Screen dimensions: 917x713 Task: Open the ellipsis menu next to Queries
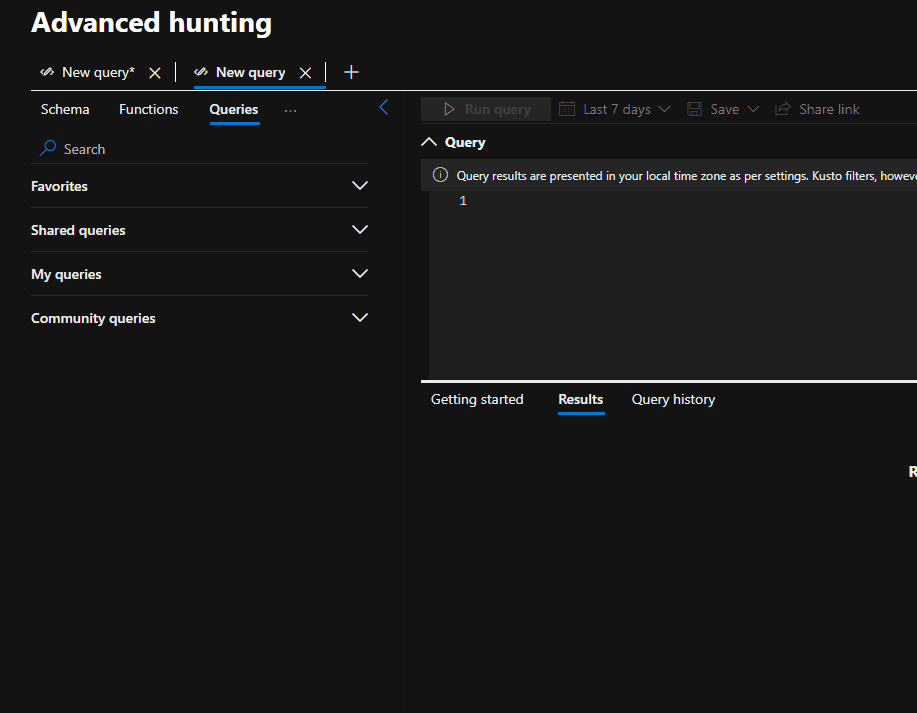[290, 110]
